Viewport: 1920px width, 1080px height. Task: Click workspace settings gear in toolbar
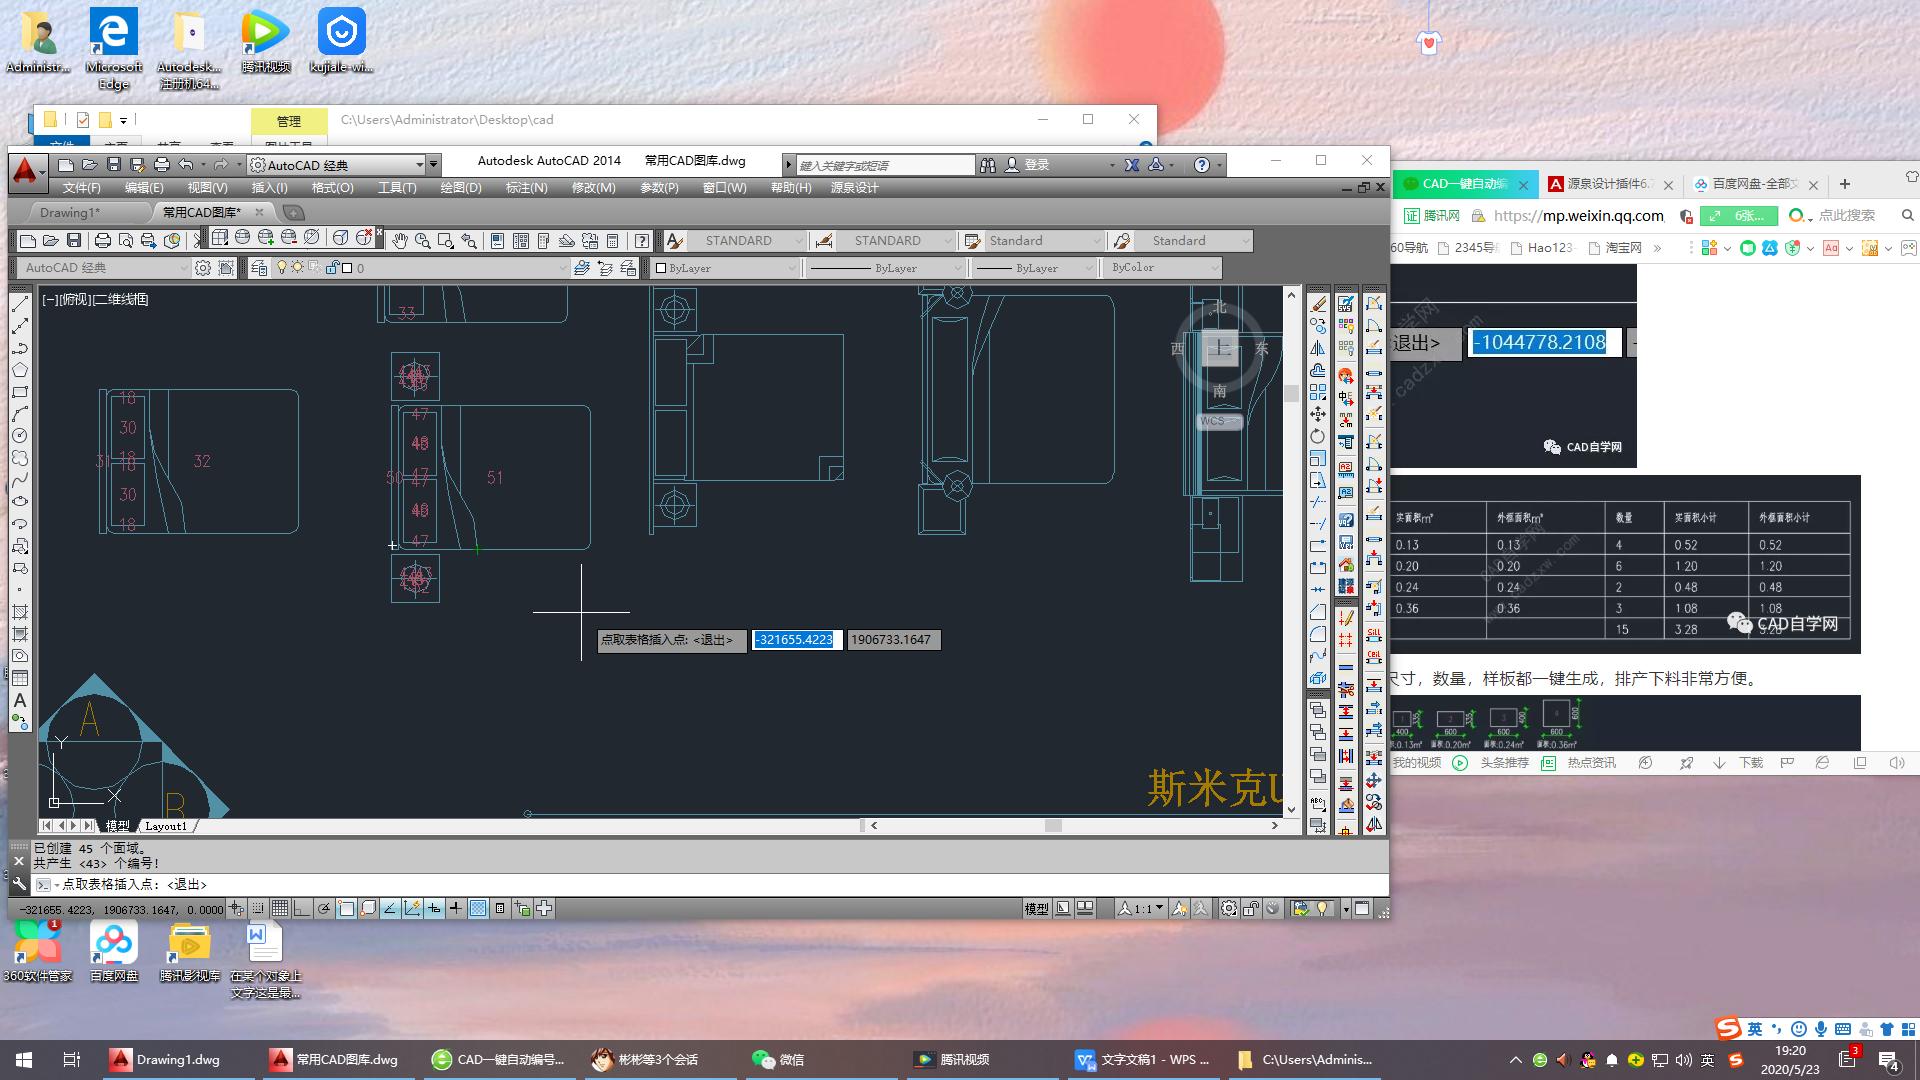point(203,268)
